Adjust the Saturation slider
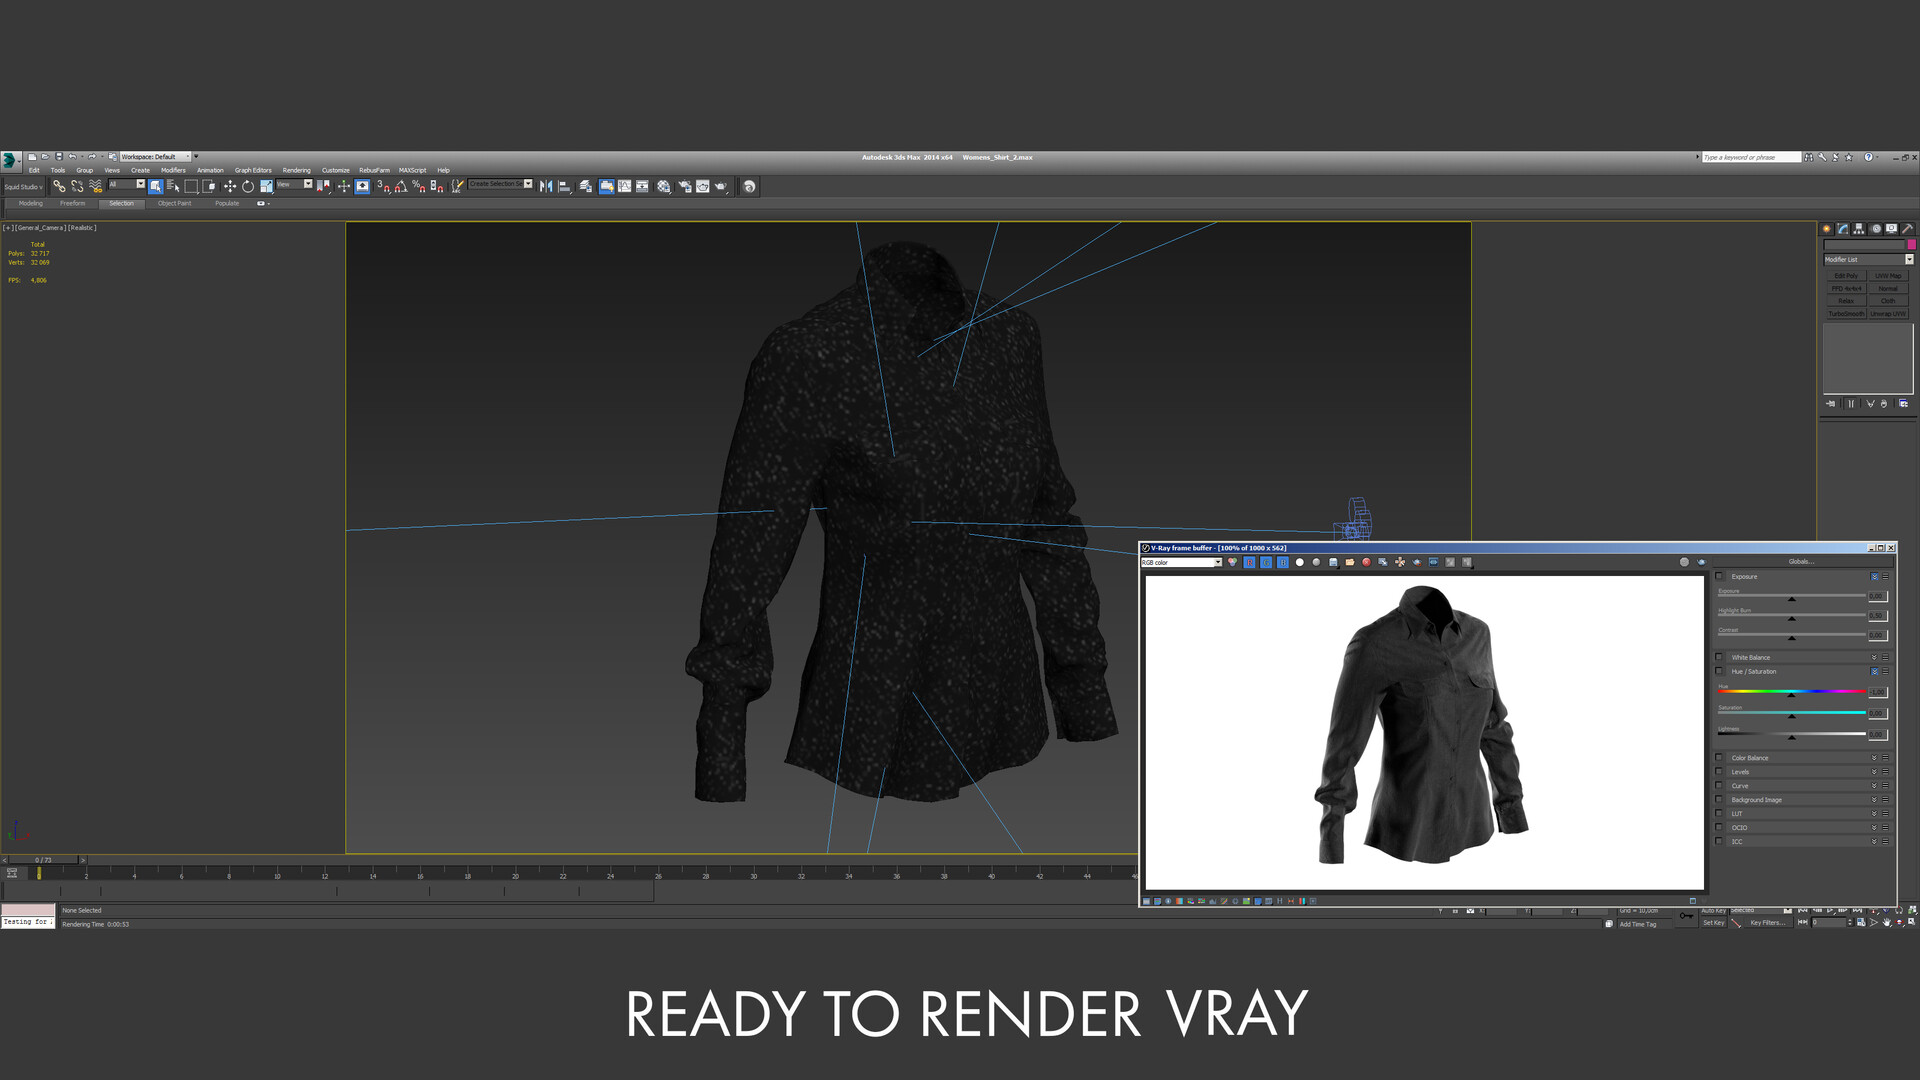Image resolution: width=1920 pixels, height=1080 pixels. pyautogui.click(x=1791, y=713)
